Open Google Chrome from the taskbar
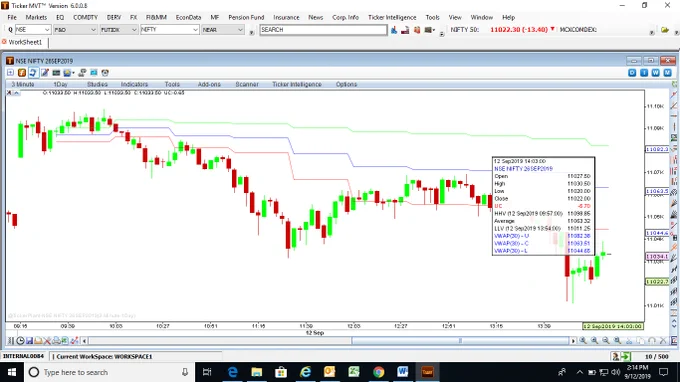 pyautogui.click(x=379, y=372)
